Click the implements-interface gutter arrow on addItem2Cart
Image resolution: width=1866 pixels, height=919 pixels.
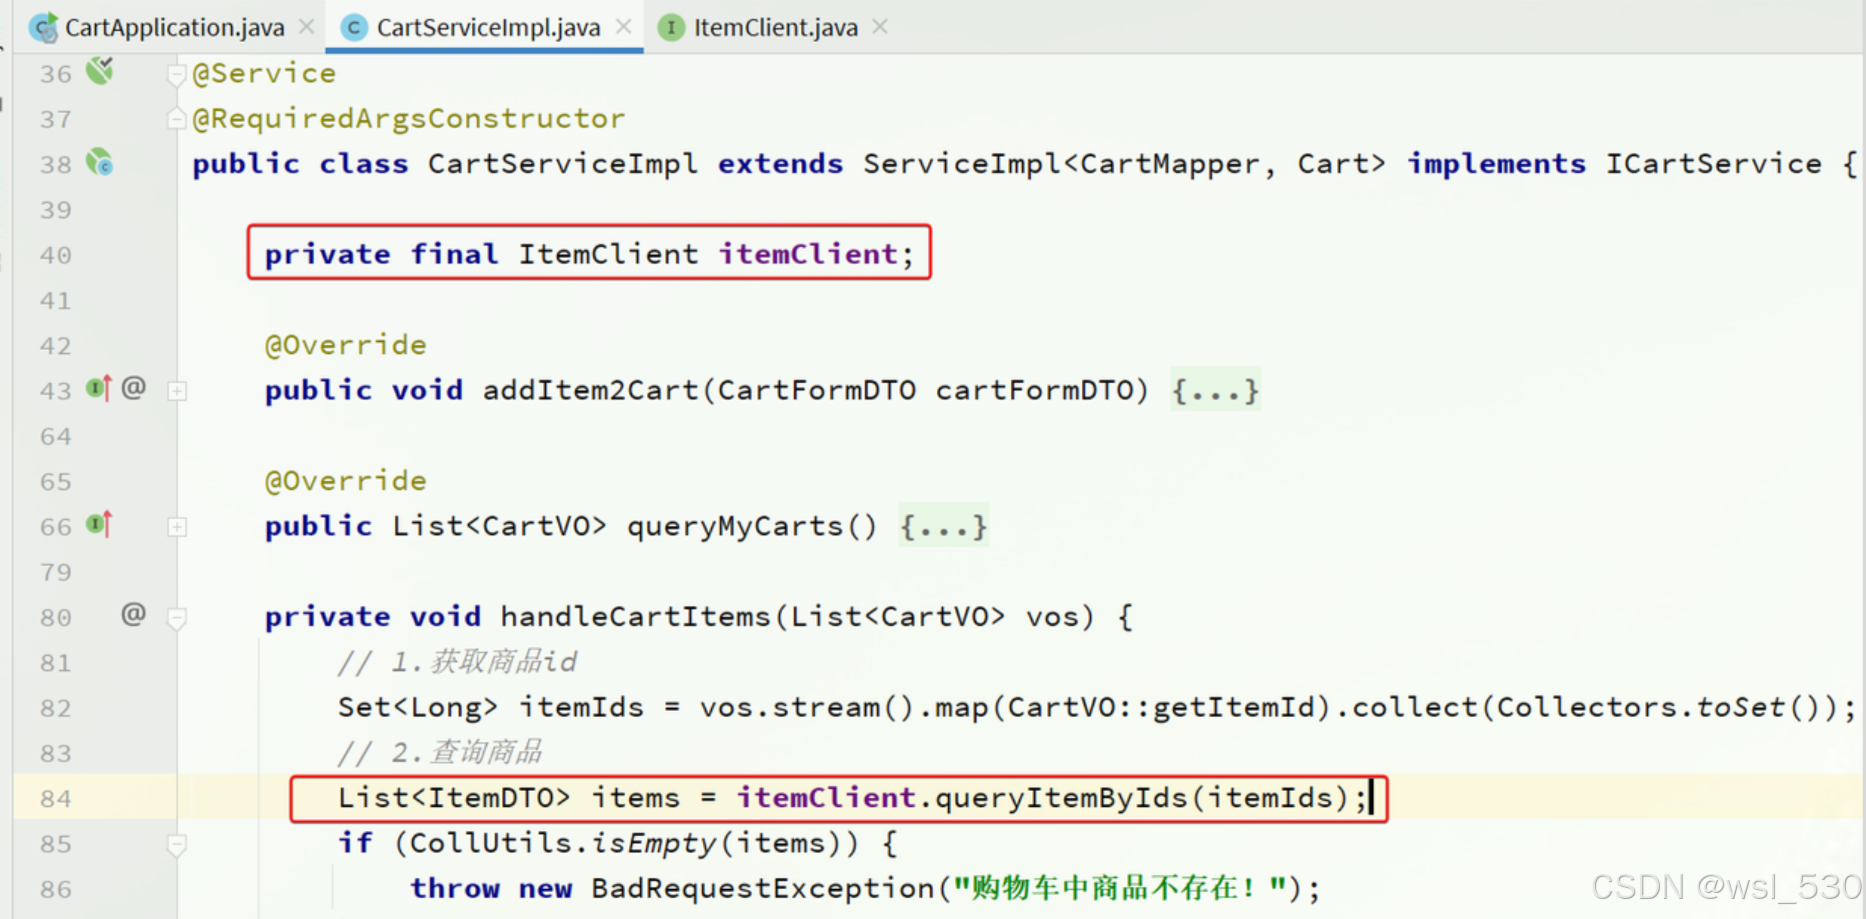[x=99, y=389]
